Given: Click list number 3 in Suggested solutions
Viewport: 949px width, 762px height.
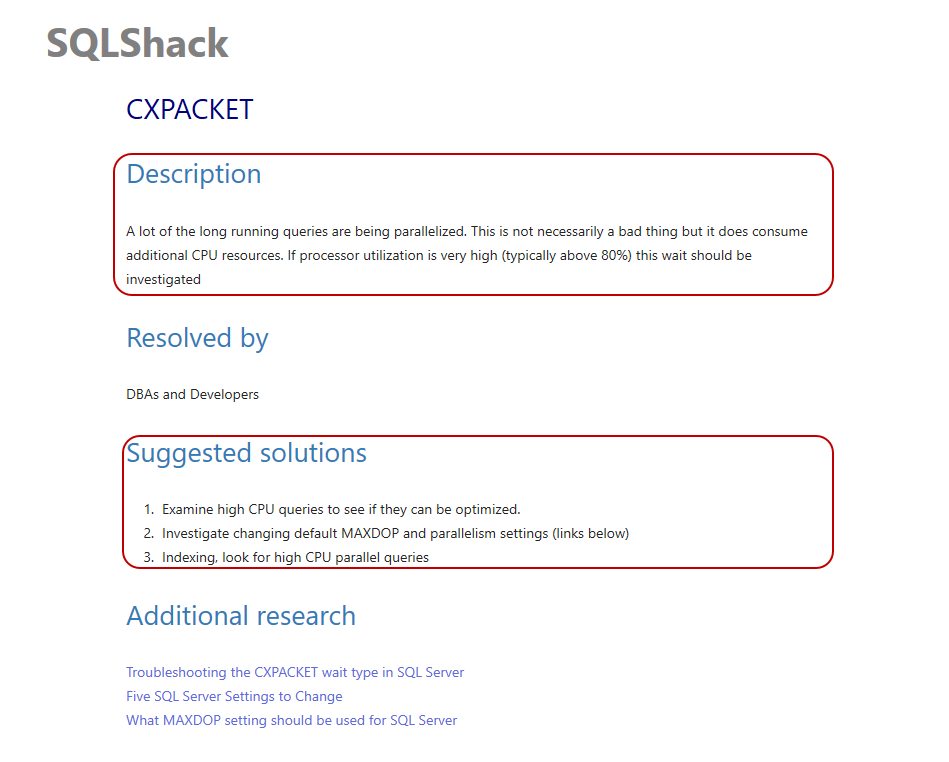Looking at the screenshot, I should click(x=148, y=557).
